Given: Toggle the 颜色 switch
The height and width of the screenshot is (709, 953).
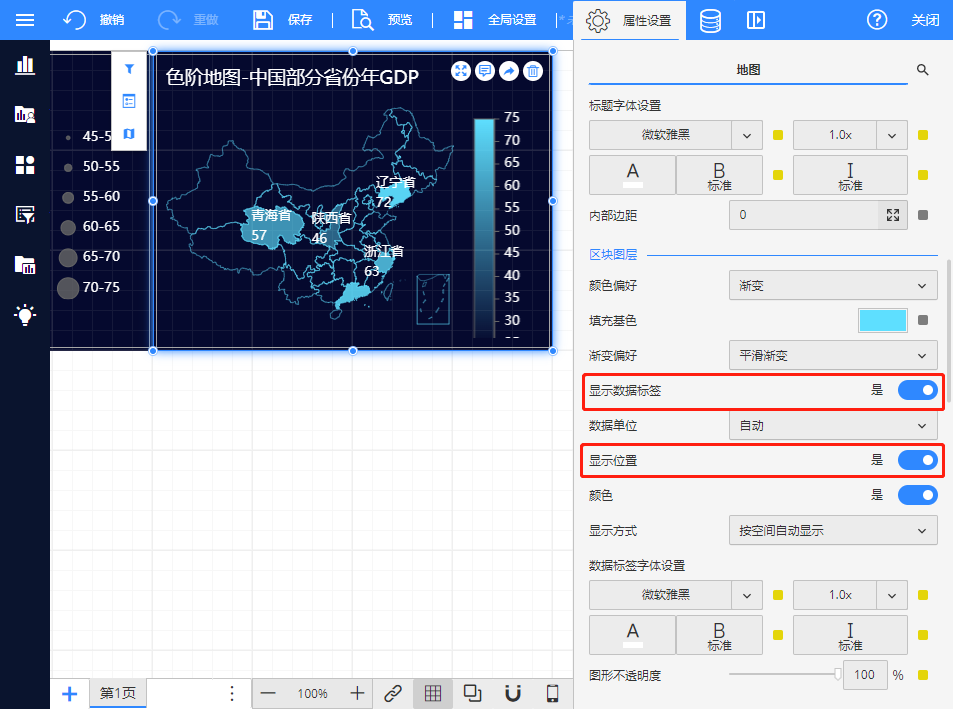Looking at the screenshot, I should point(917,495).
